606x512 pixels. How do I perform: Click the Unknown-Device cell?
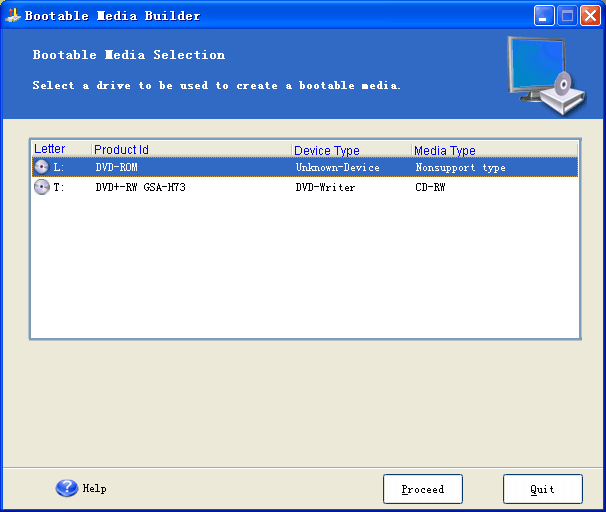click(x=337, y=167)
